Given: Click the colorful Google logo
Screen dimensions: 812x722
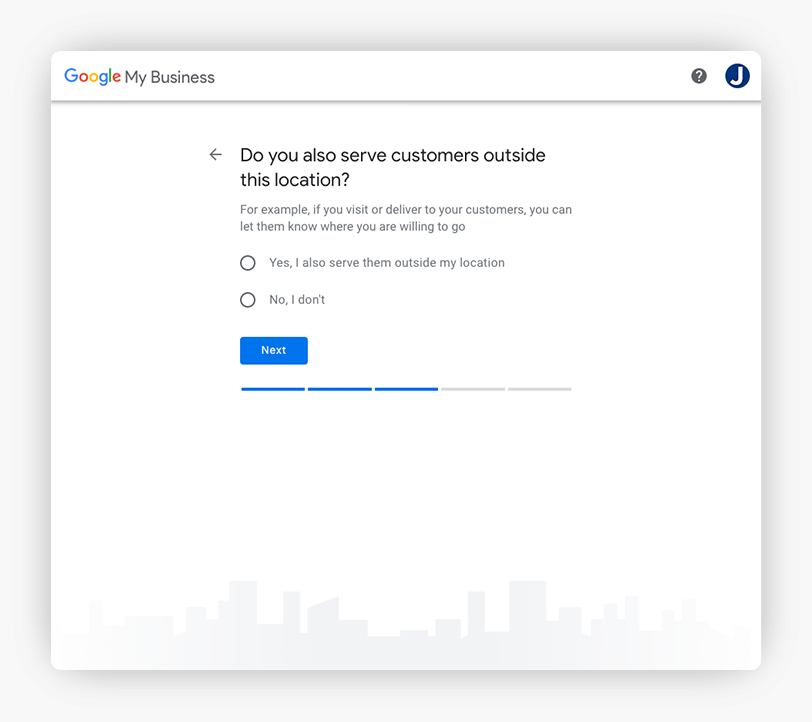Looking at the screenshot, I should coord(92,76).
